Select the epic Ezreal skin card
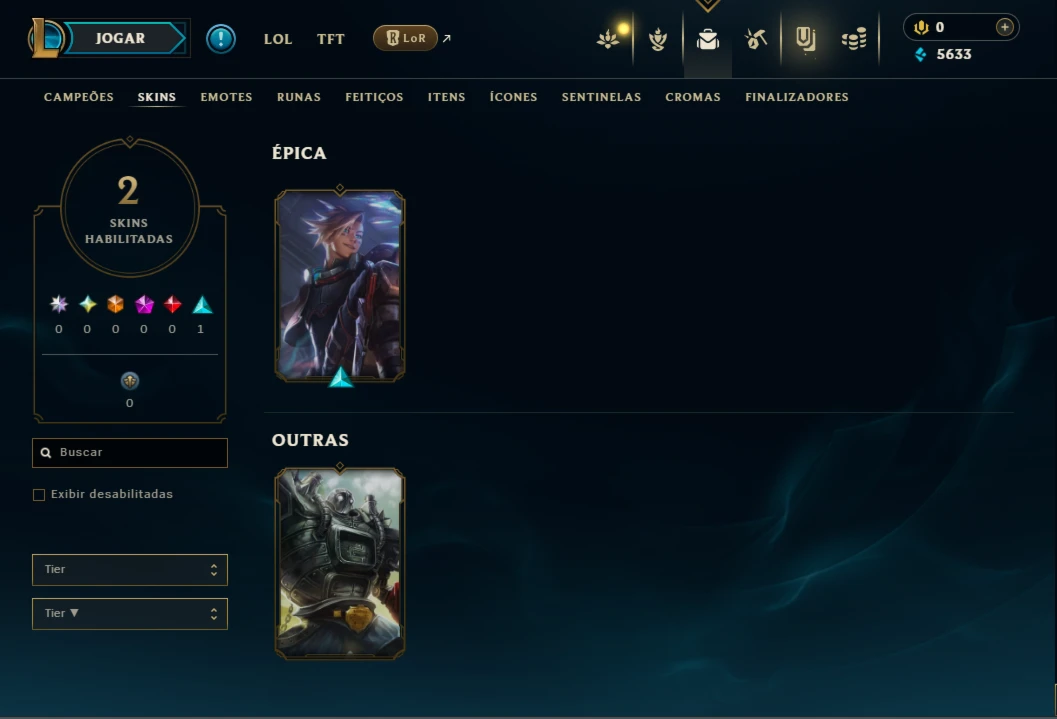 click(340, 286)
